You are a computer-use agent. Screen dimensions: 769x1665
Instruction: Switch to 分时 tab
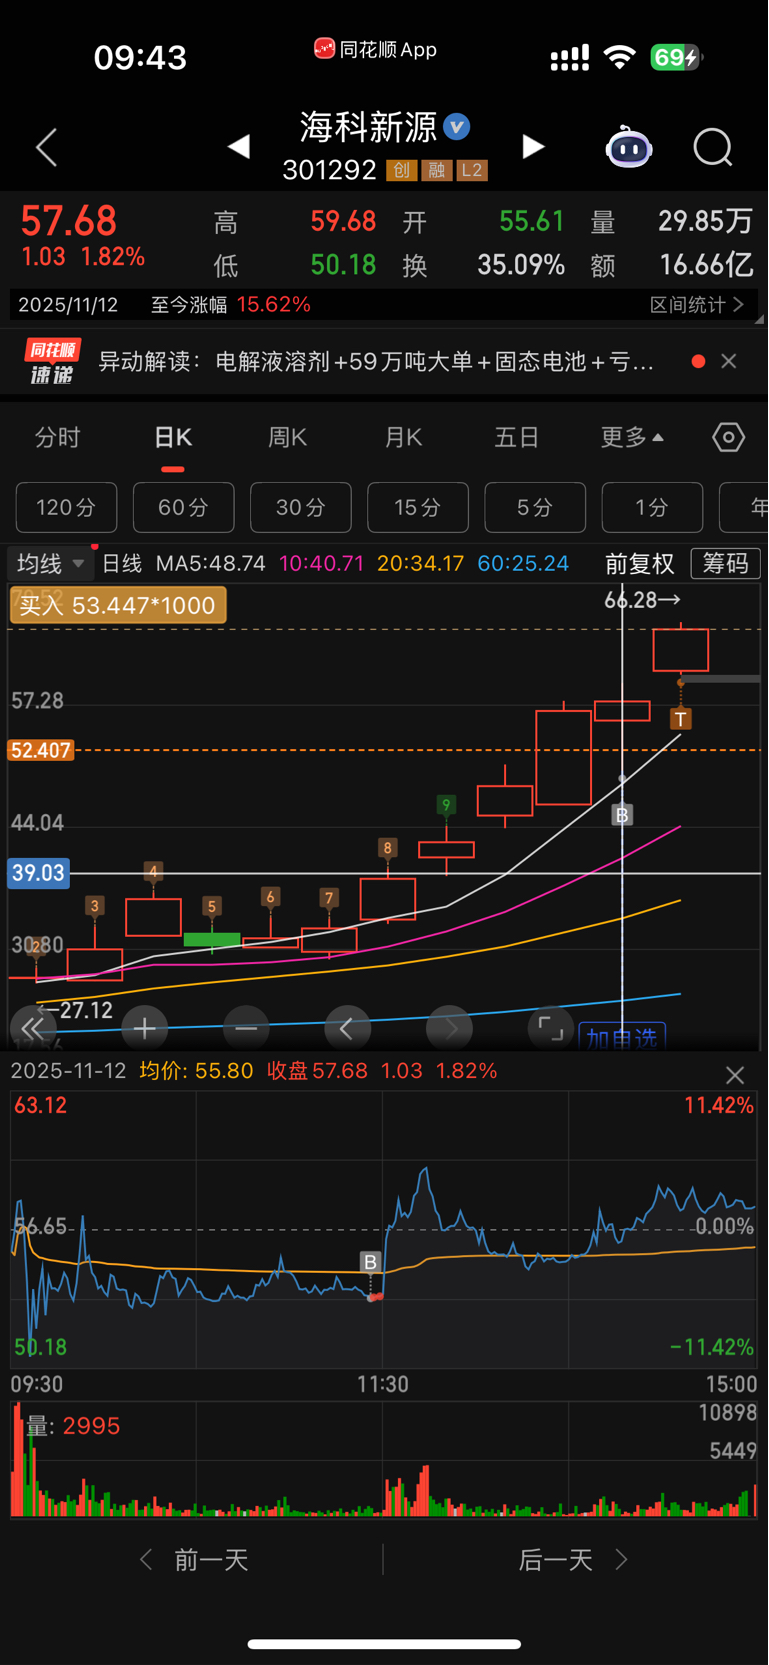(x=58, y=437)
